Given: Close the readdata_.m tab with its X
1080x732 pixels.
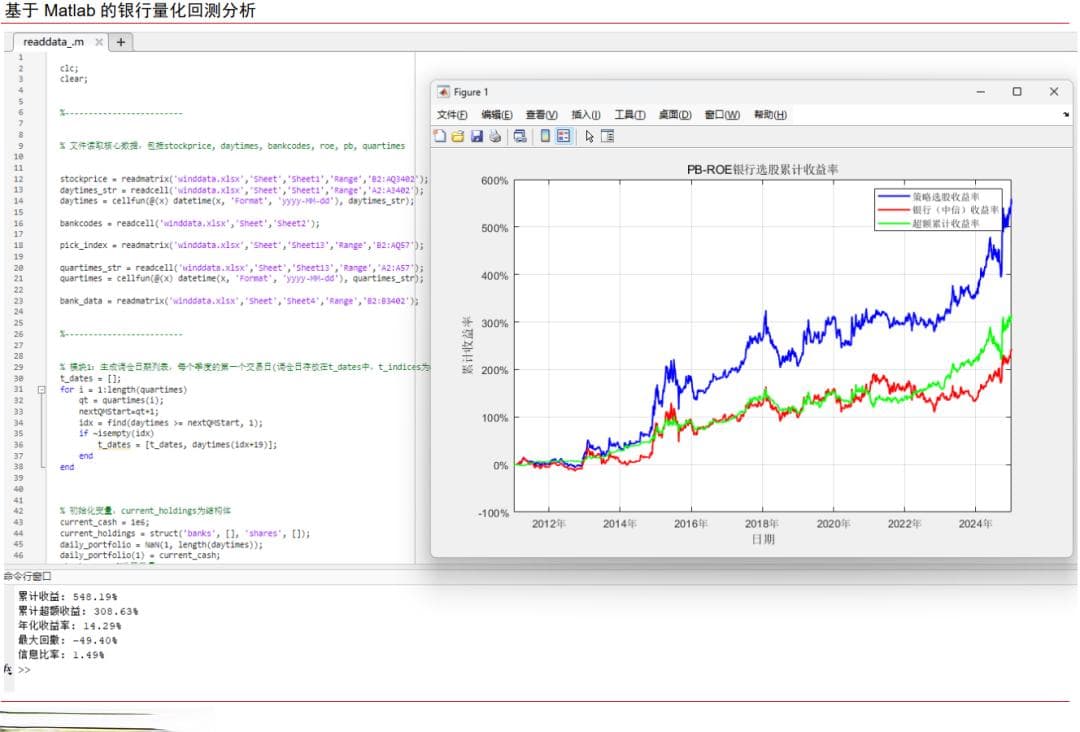Looking at the screenshot, I should click(99, 42).
